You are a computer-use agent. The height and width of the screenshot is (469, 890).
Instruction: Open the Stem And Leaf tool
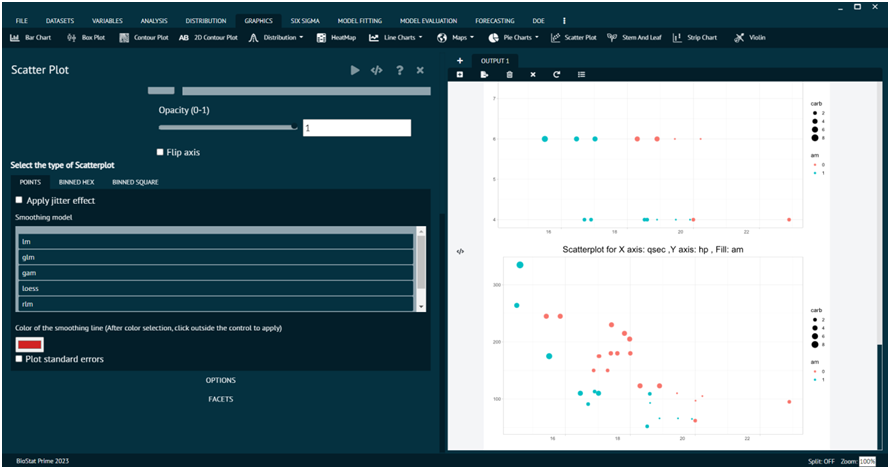[x=635, y=37]
